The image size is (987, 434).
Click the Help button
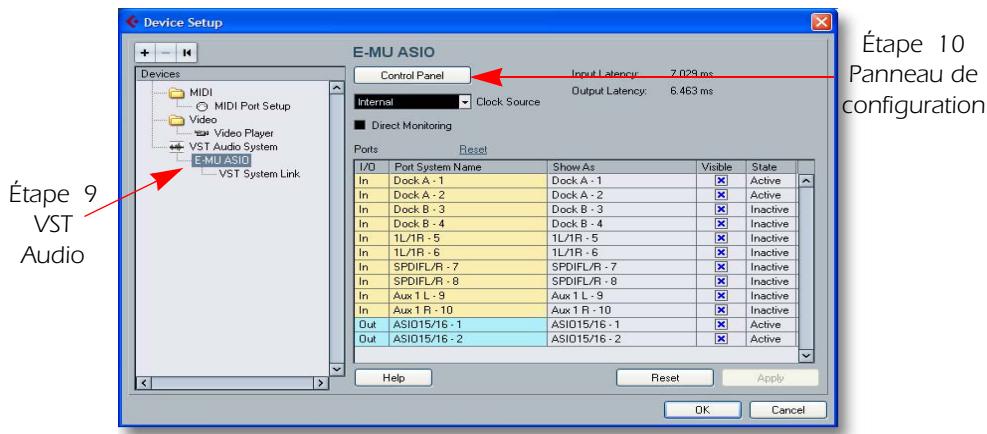393,378
